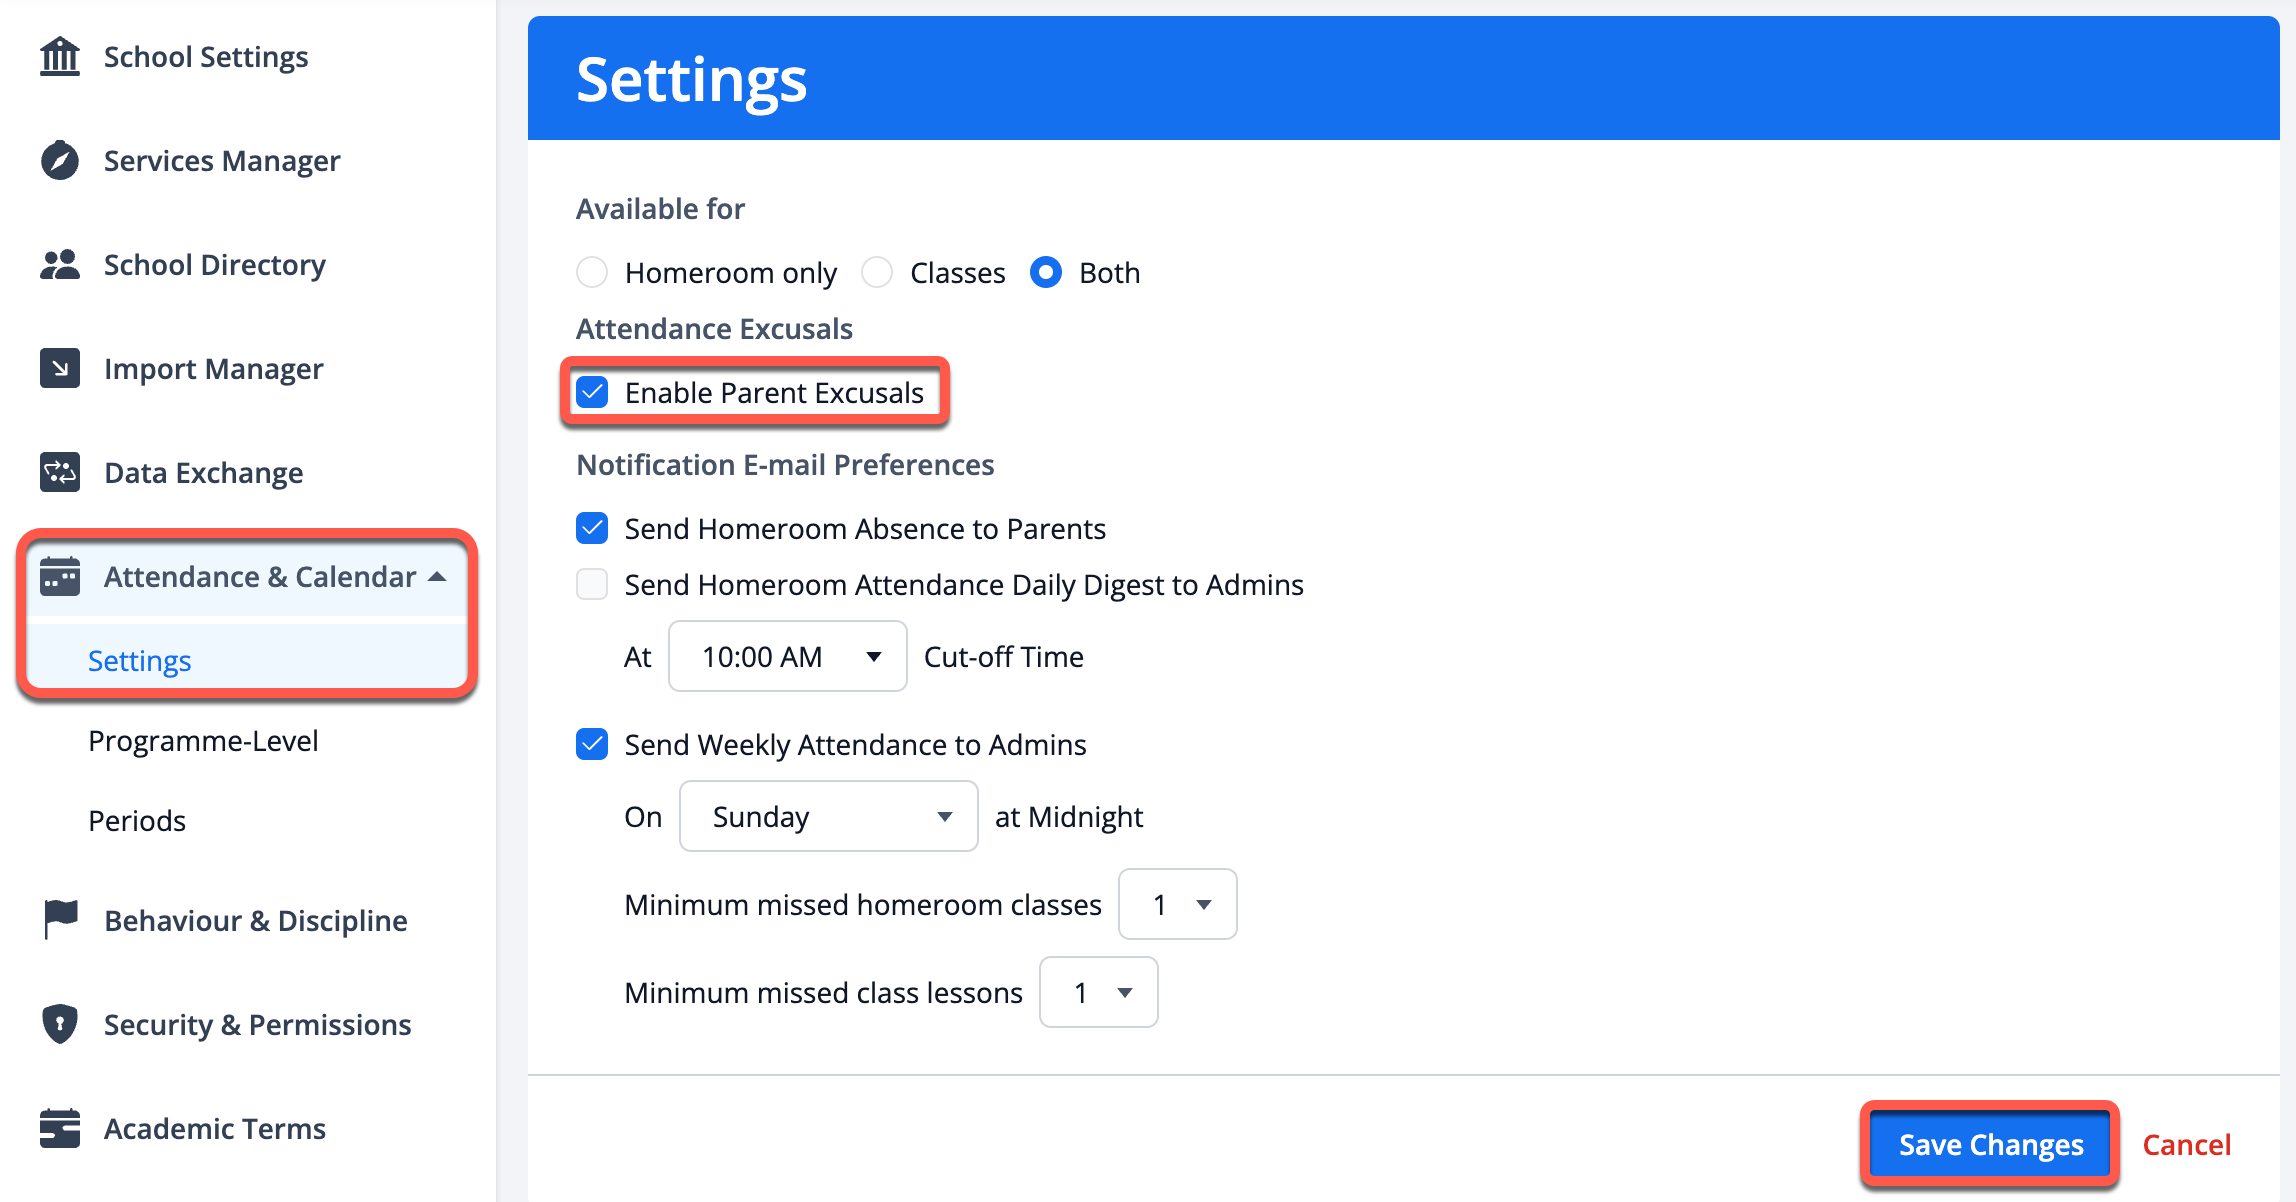Open Programme-Level in the sidebar
Screen dimensions: 2296x1202
tap(203, 741)
